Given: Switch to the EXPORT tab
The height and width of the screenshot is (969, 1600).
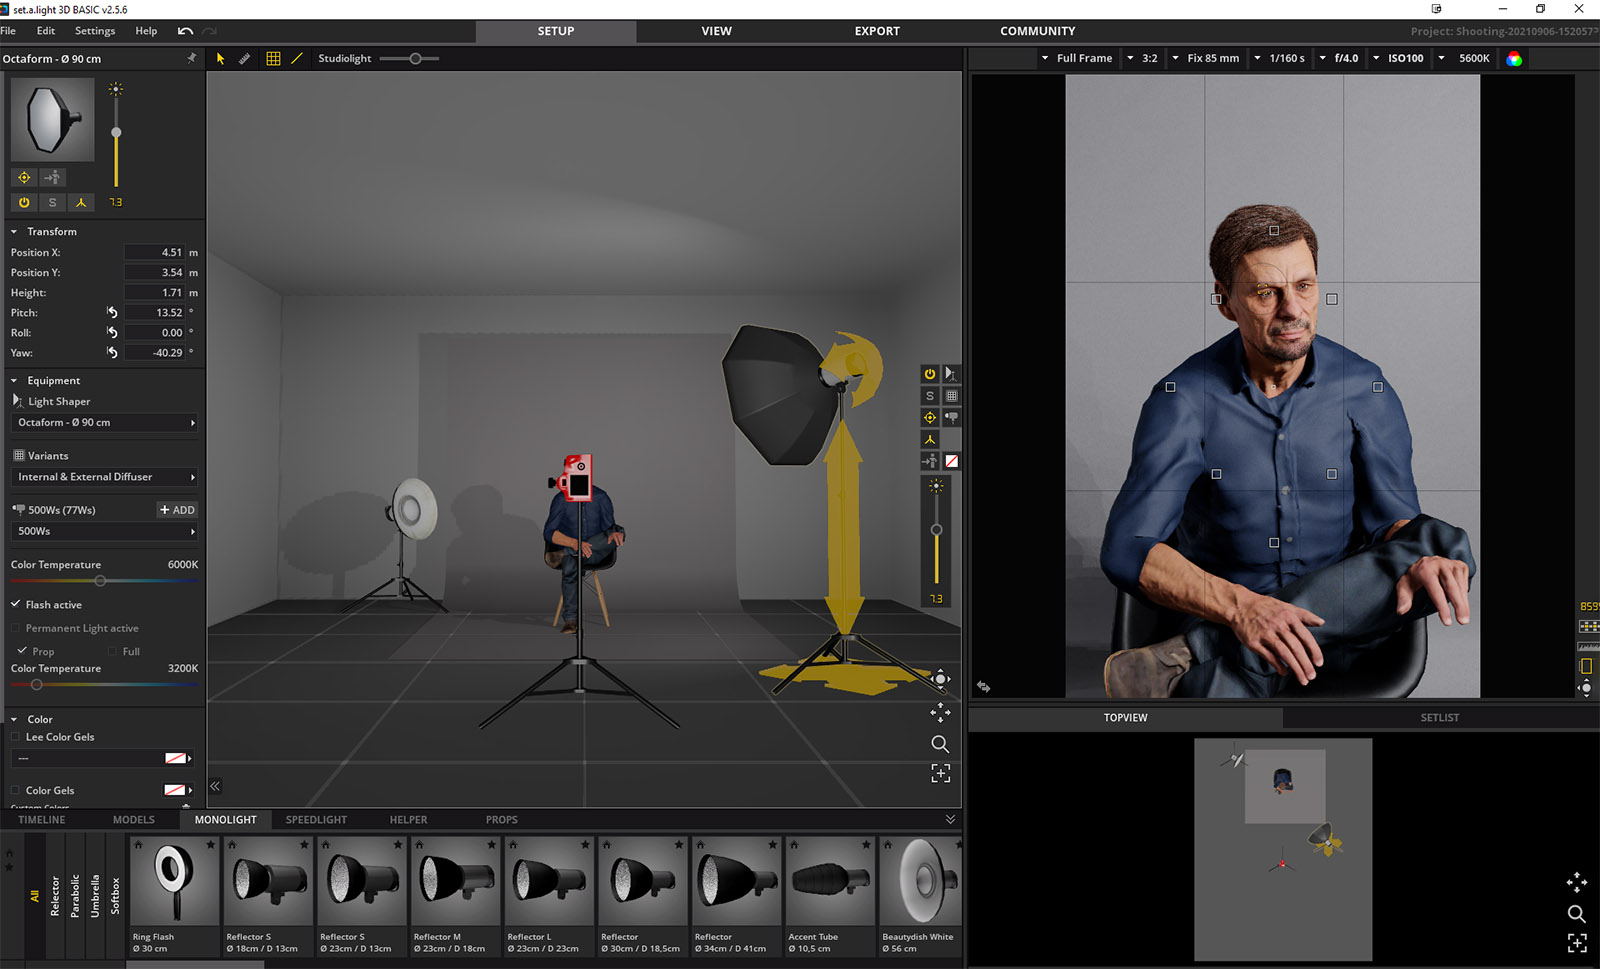Looking at the screenshot, I should [876, 31].
